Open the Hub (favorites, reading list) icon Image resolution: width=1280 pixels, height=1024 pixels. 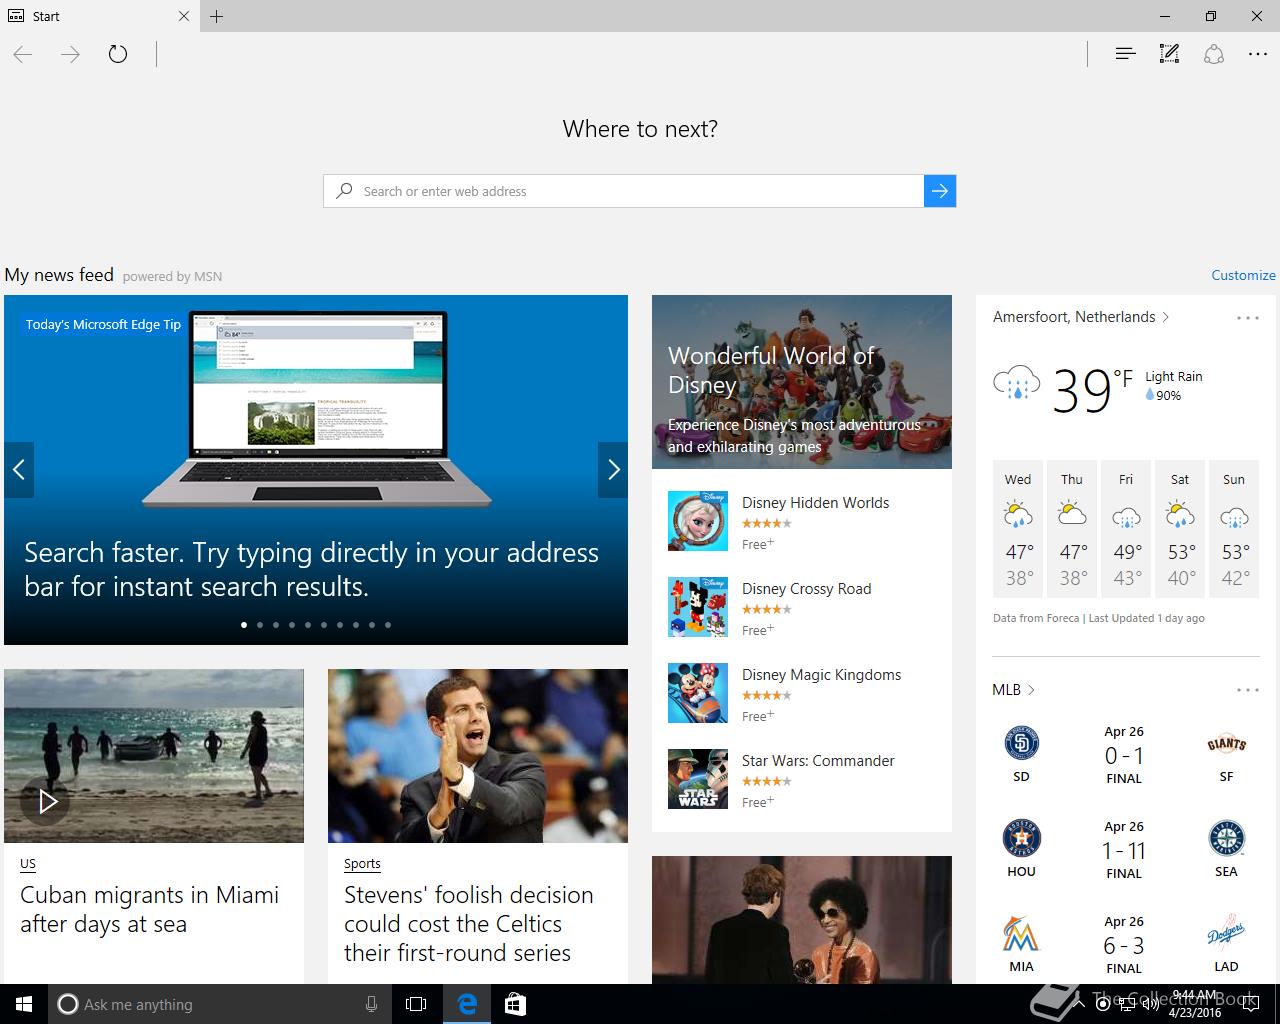(1125, 54)
